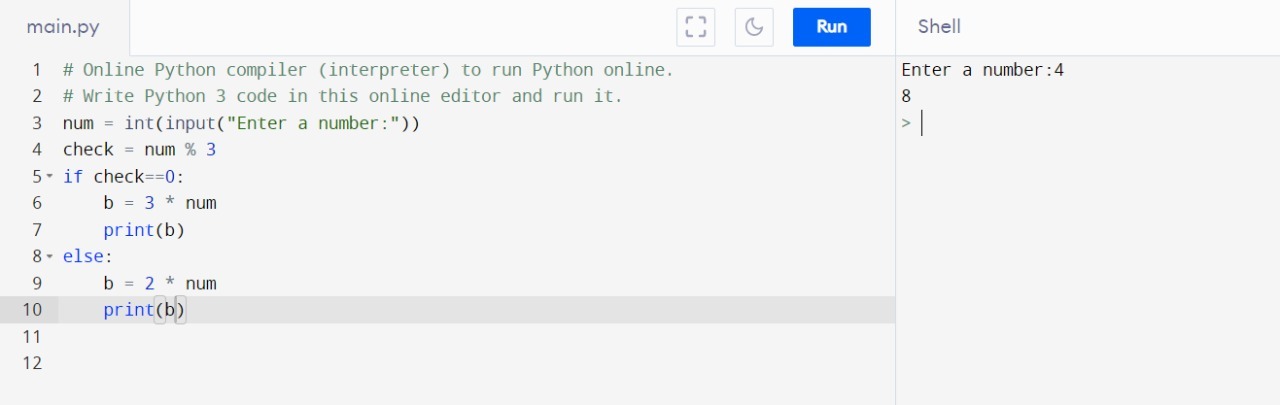The height and width of the screenshot is (405, 1280).
Task: Enter fullscreen mode for the editor
Action: click(x=695, y=27)
